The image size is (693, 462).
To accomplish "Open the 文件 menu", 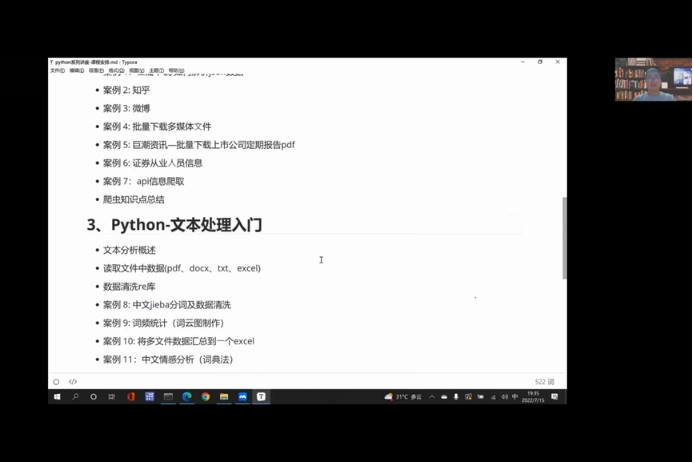I will (x=57, y=71).
